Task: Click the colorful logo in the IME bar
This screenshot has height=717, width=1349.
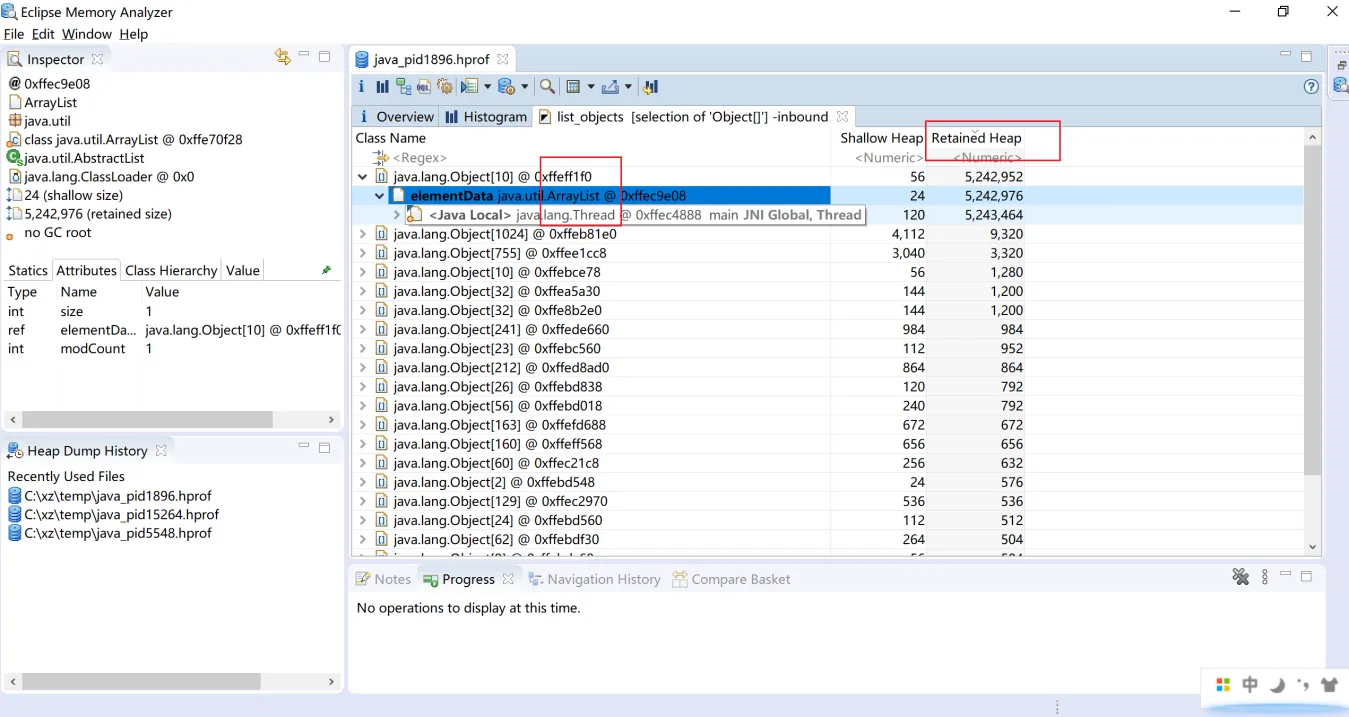Action: tap(1222, 685)
